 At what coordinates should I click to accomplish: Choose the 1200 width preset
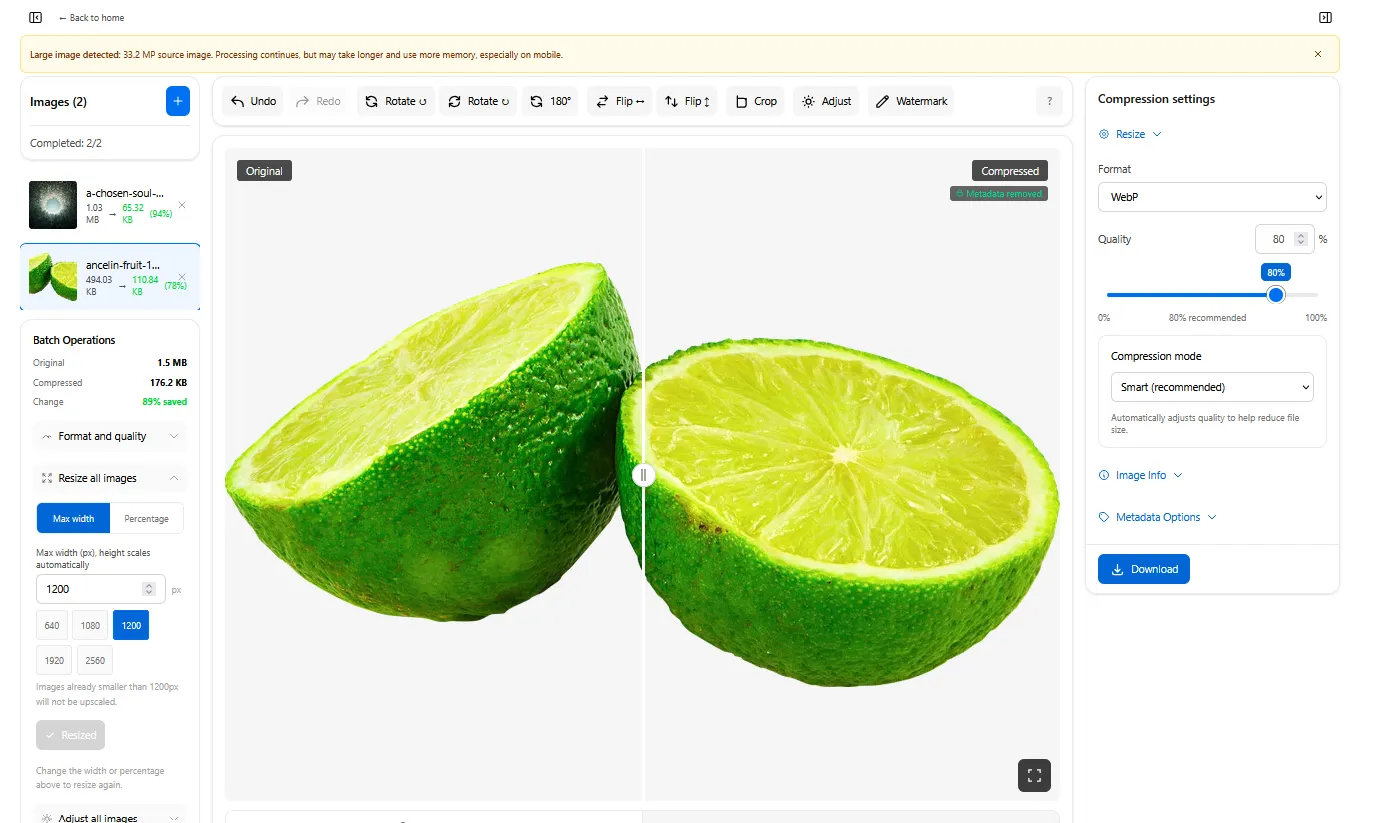coord(131,625)
